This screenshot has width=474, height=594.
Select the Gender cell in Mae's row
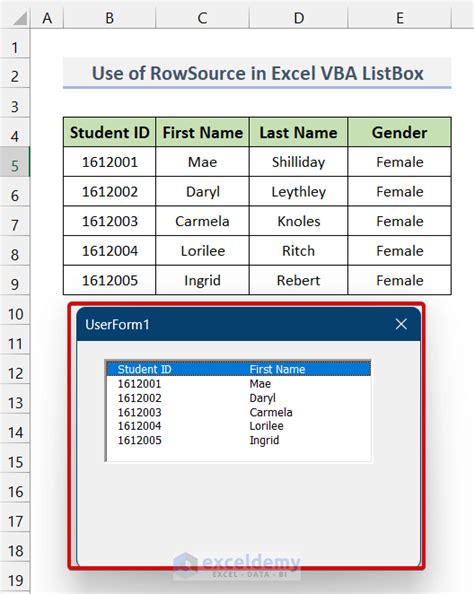(x=400, y=162)
